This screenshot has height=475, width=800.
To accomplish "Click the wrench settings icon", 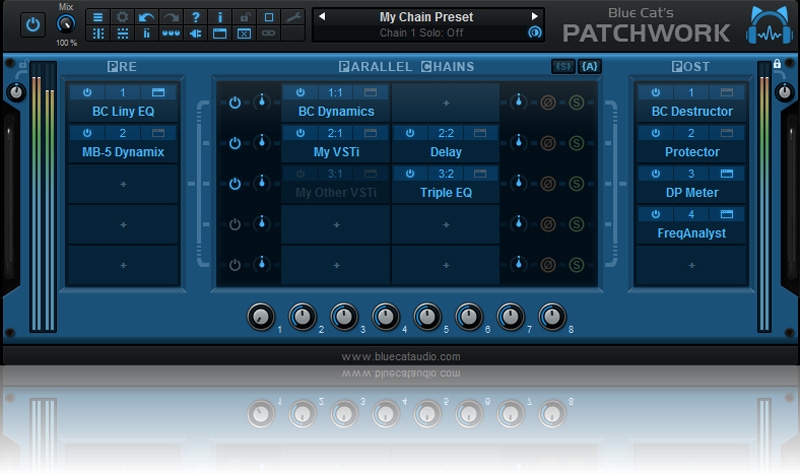I will (293, 17).
